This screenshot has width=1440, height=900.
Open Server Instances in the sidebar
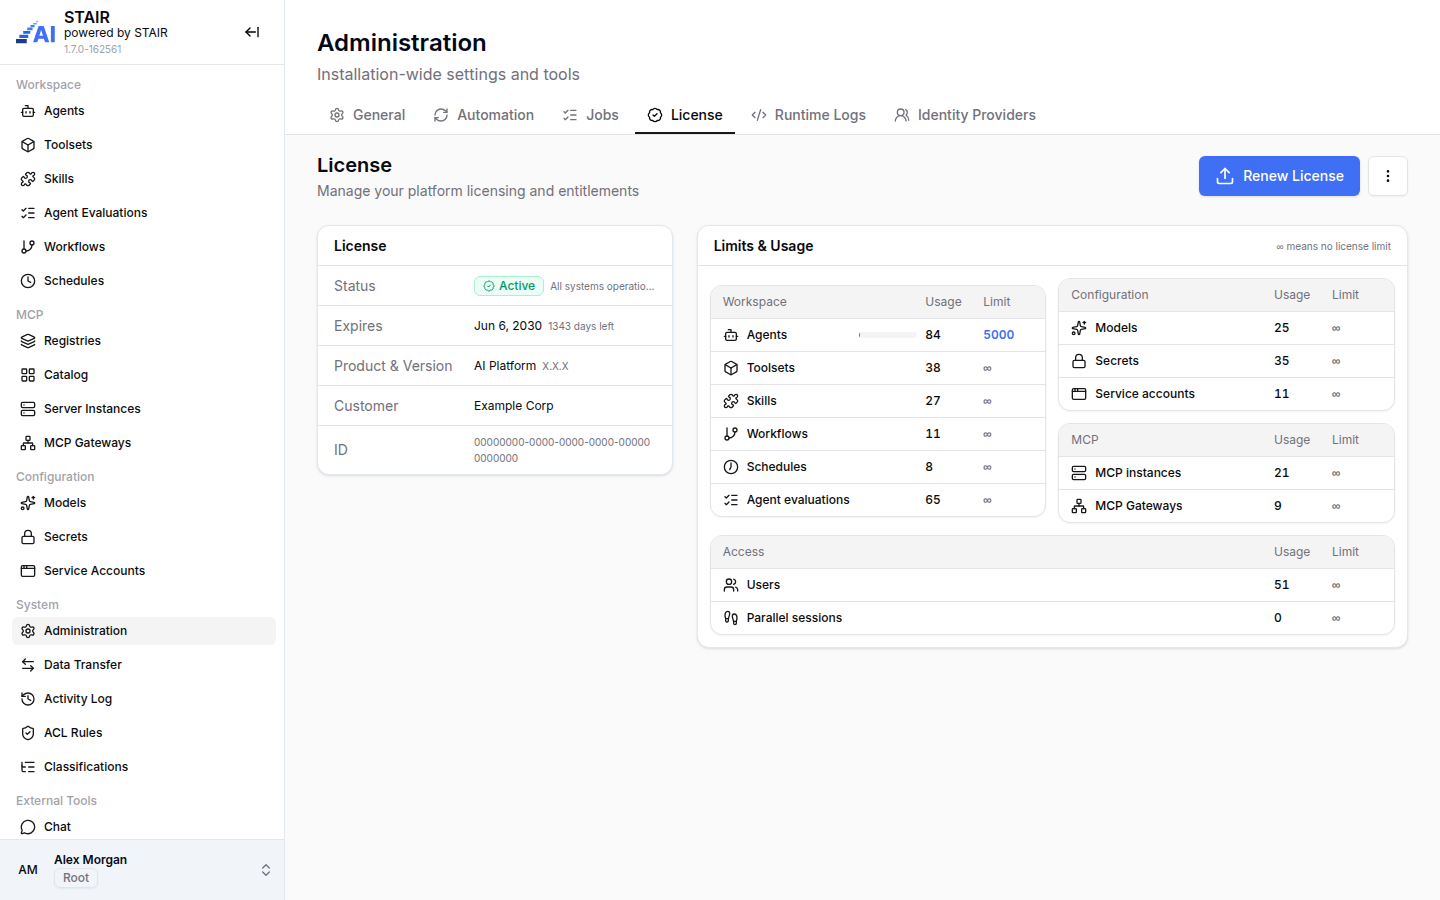click(x=144, y=409)
